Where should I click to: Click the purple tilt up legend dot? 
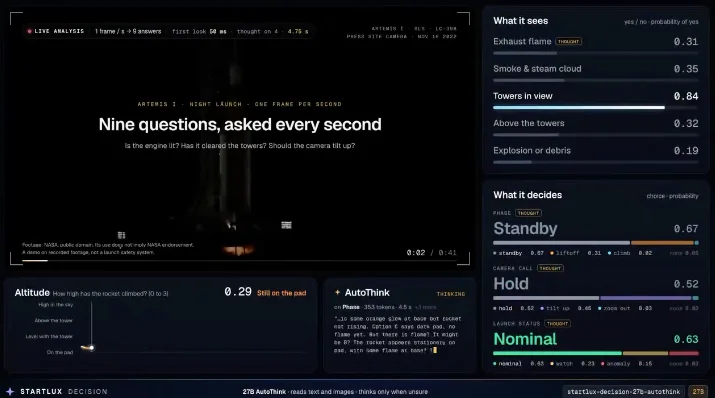click(x=542, y=308)
